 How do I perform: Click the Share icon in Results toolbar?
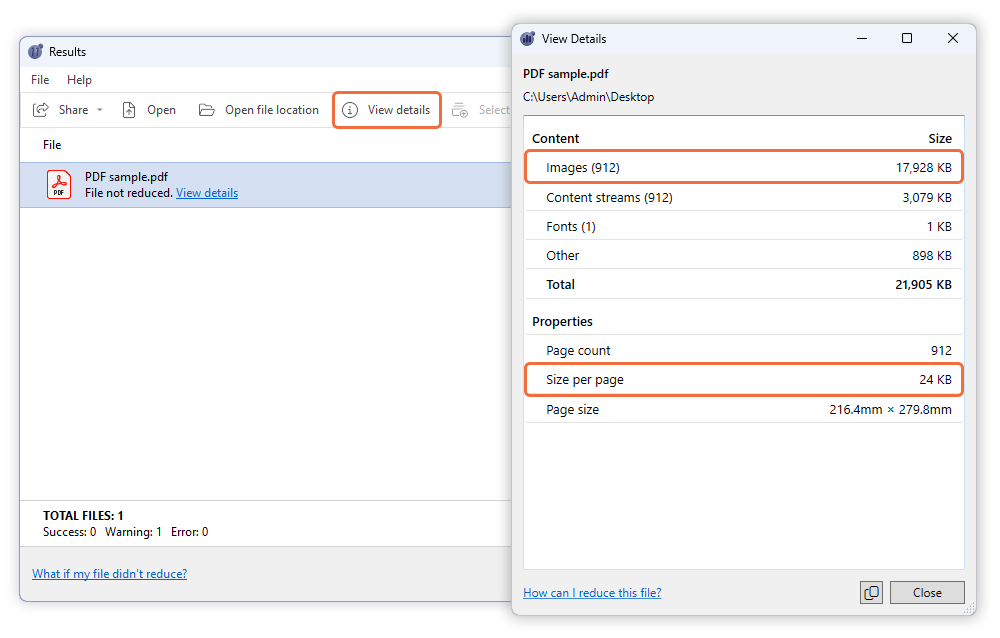pos(41,110)
